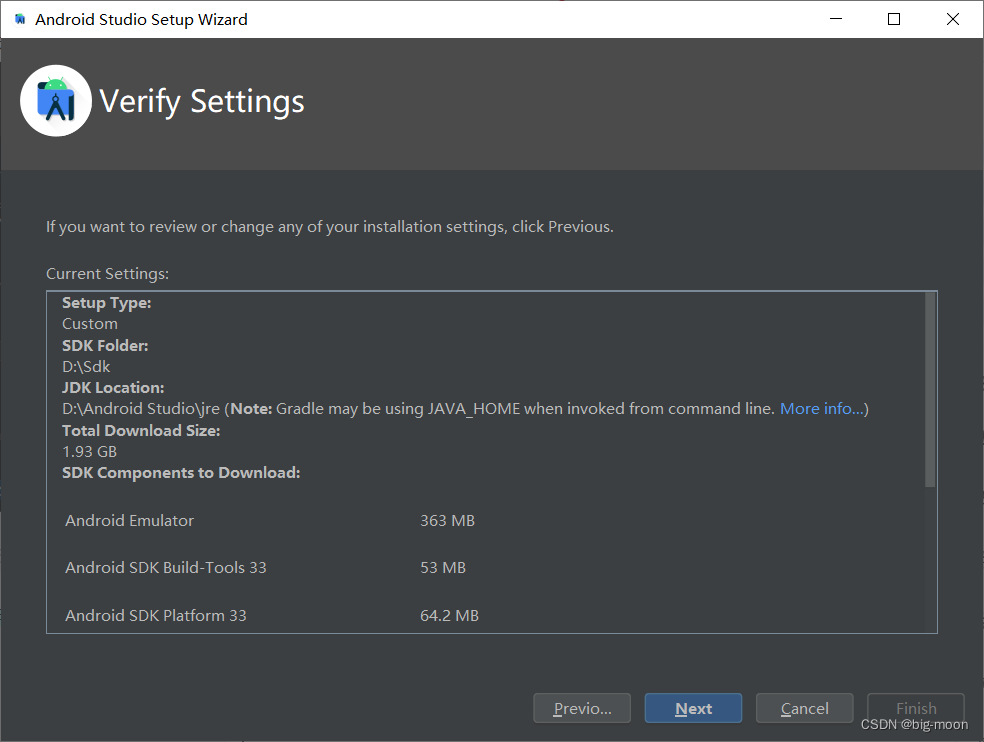
Task: Click the D:\Sdk folder path
Action: click(86, 367)
